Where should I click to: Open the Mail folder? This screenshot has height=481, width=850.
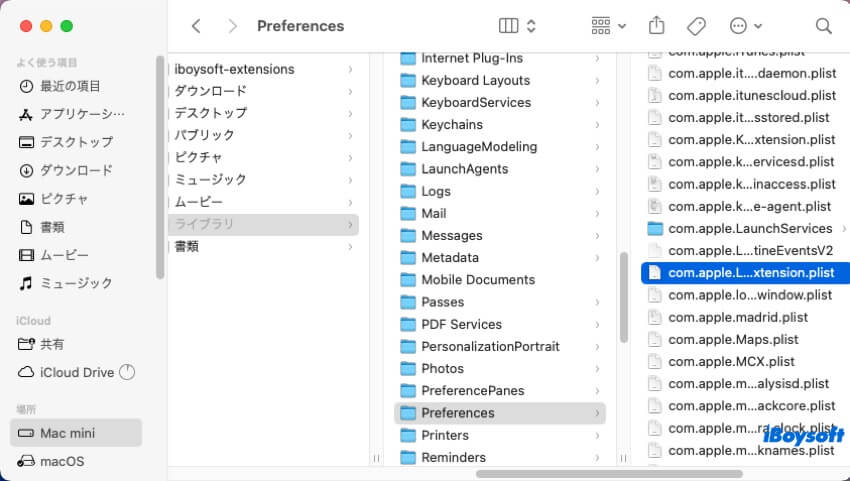point(500,214)
